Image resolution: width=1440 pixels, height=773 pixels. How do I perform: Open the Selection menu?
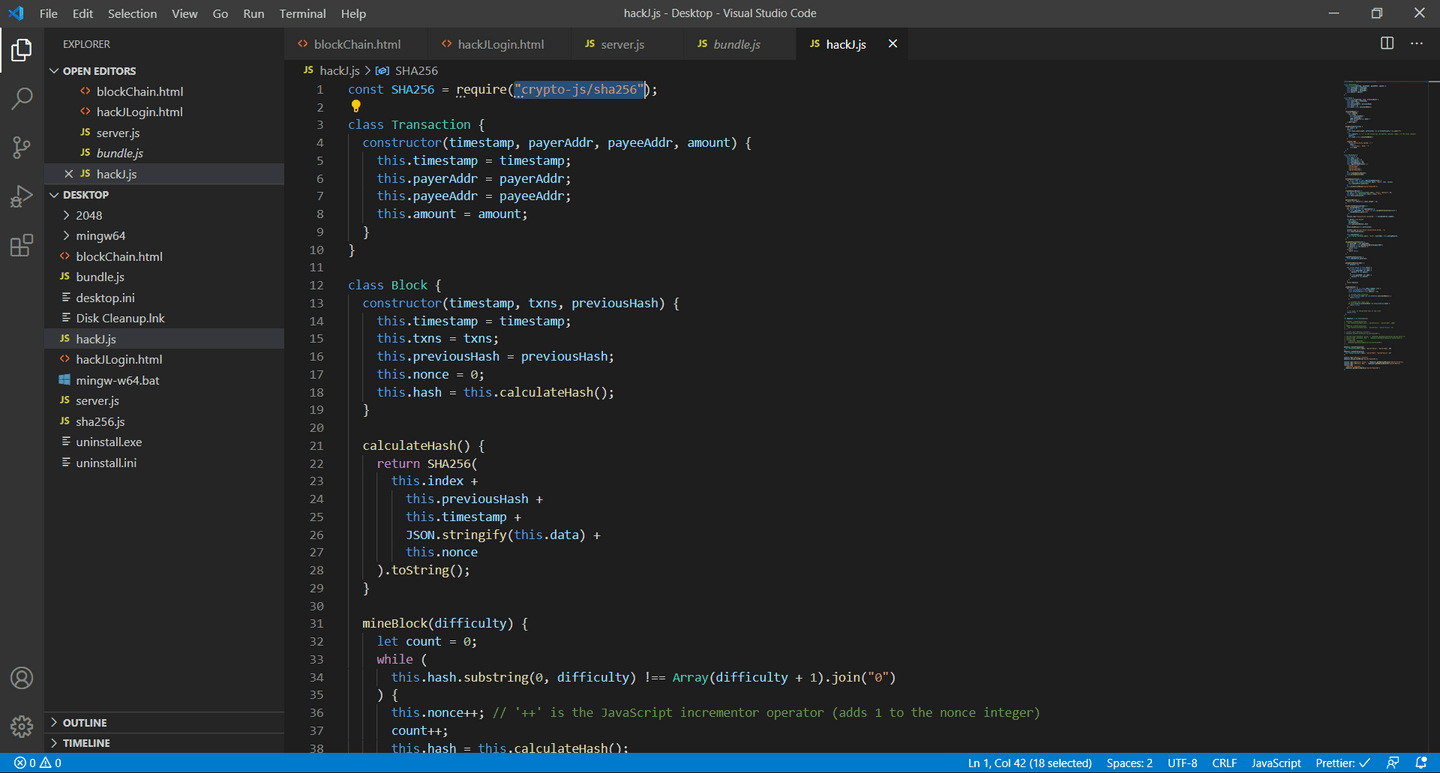tap(133, 13)
